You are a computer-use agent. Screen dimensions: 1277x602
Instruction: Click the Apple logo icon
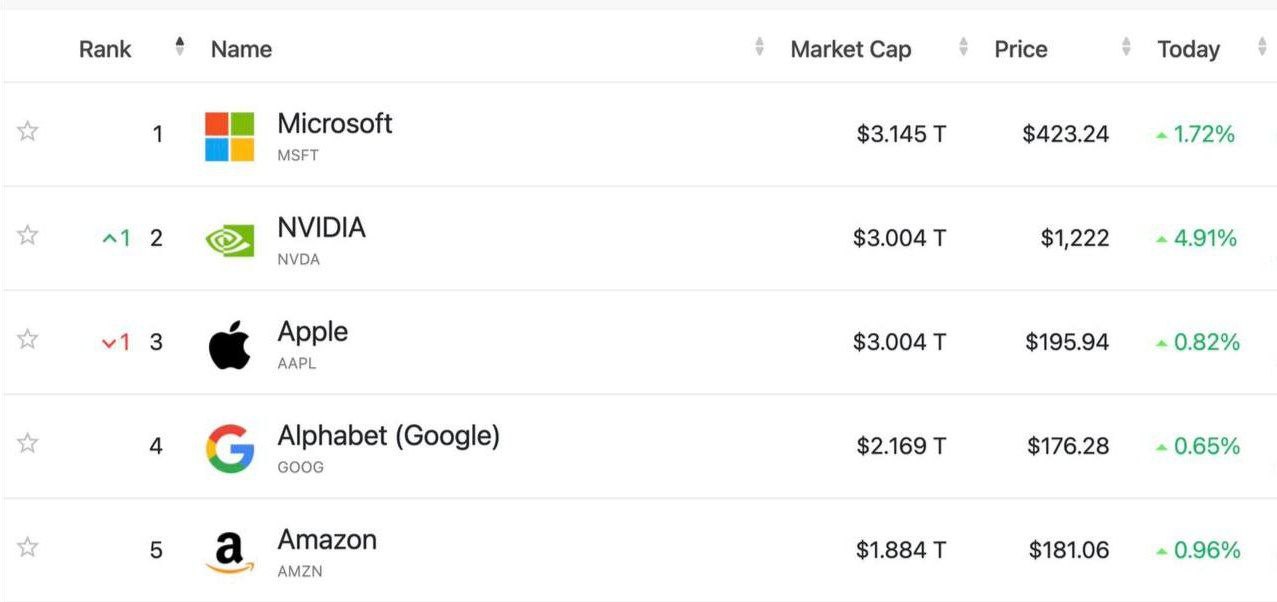(229, 345)
